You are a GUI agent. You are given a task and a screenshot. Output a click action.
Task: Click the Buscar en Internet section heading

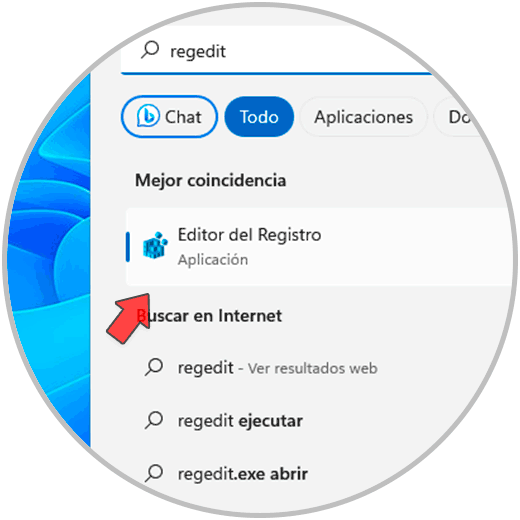209,315
